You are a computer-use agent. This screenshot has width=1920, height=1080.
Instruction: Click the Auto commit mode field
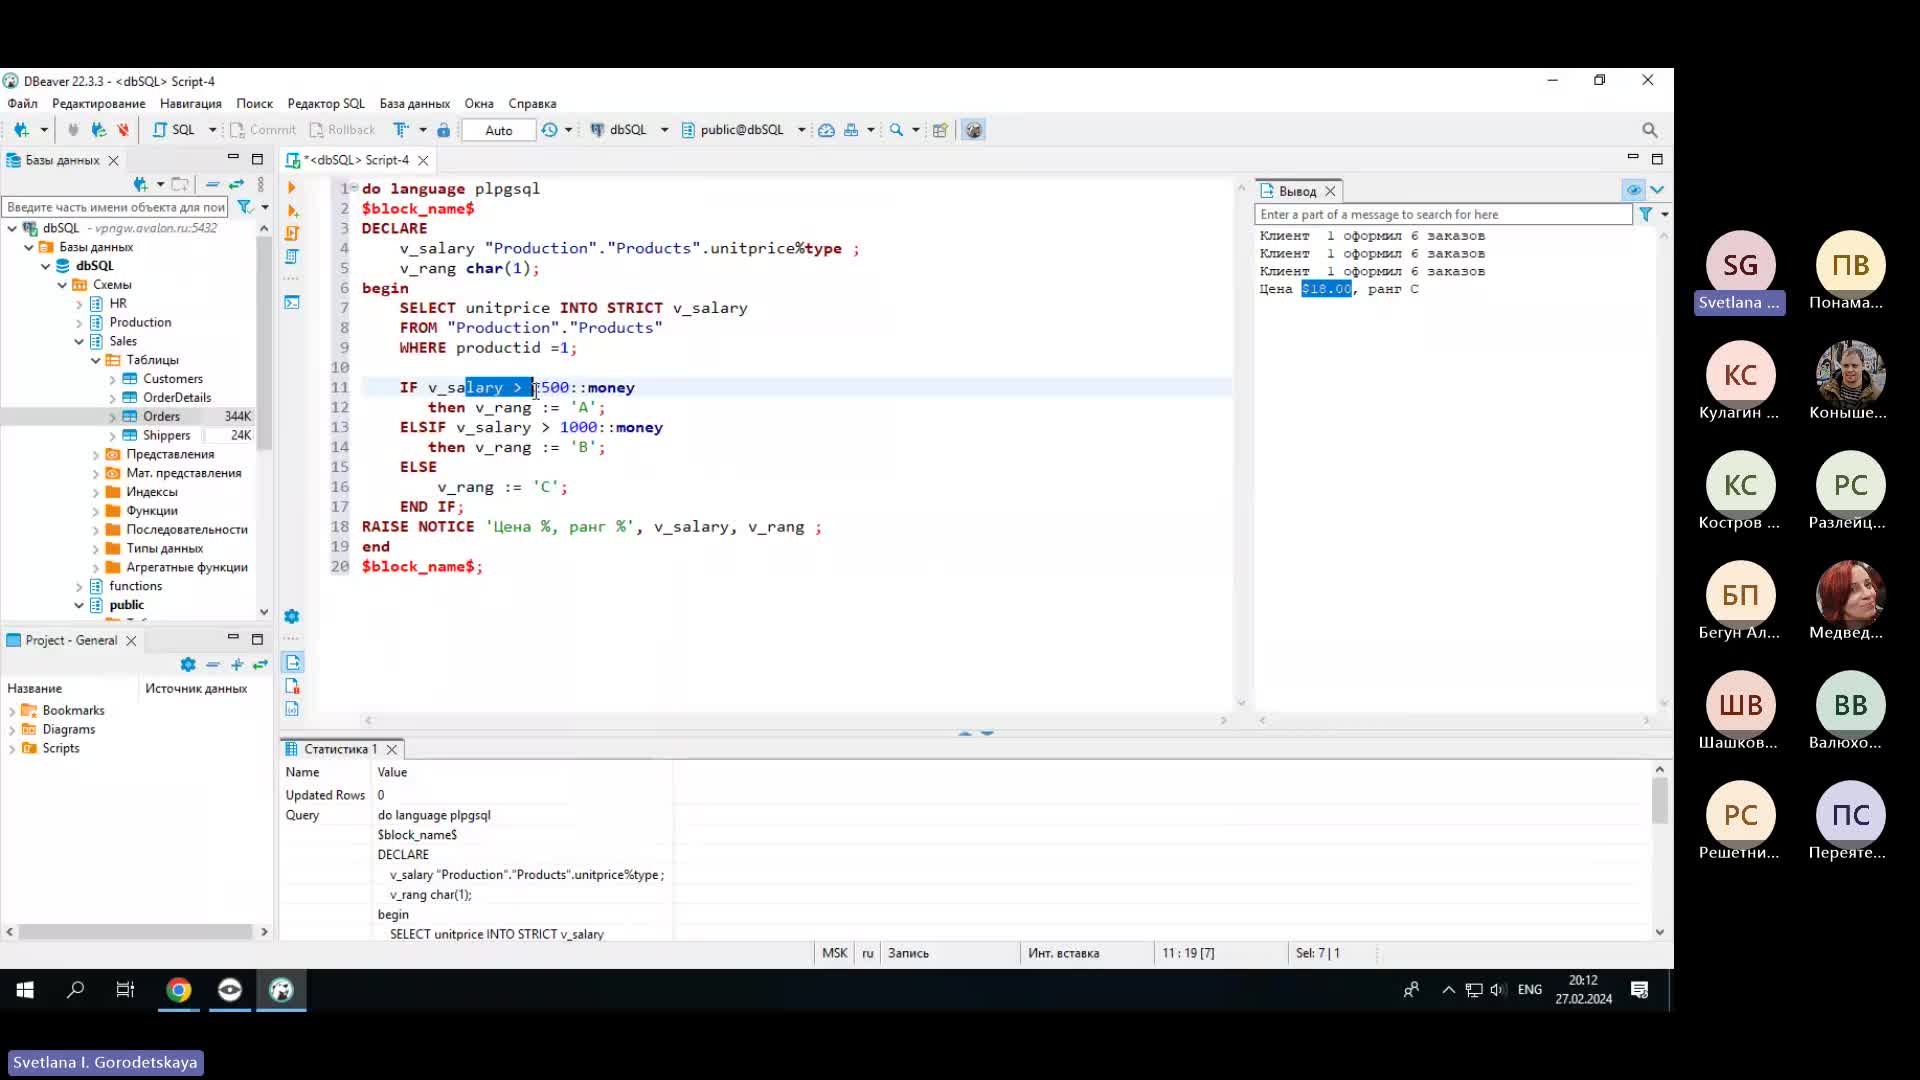pyautogui.click(x=498, y=130)
